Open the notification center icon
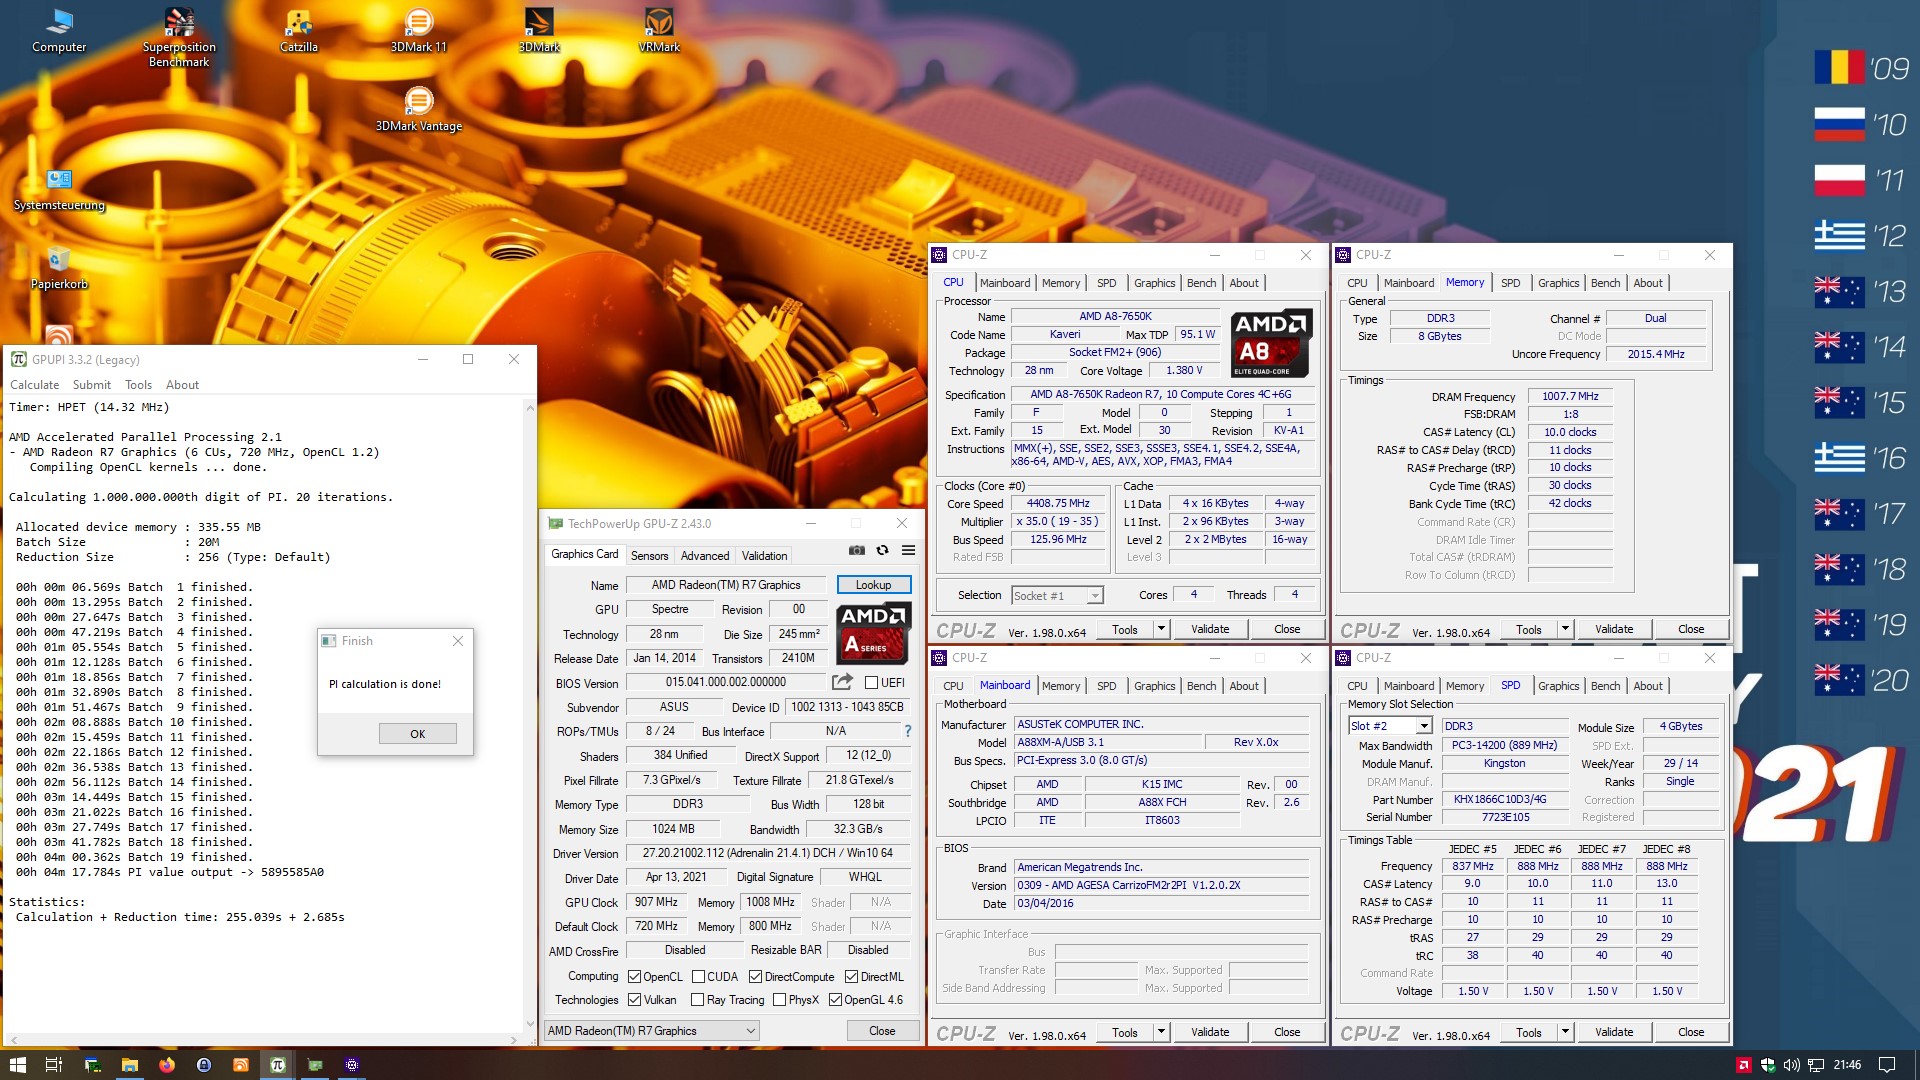Image resolution: width=1920 pixels, height=1080 pixels. pyautogui.click(x=1887, y=1065)
